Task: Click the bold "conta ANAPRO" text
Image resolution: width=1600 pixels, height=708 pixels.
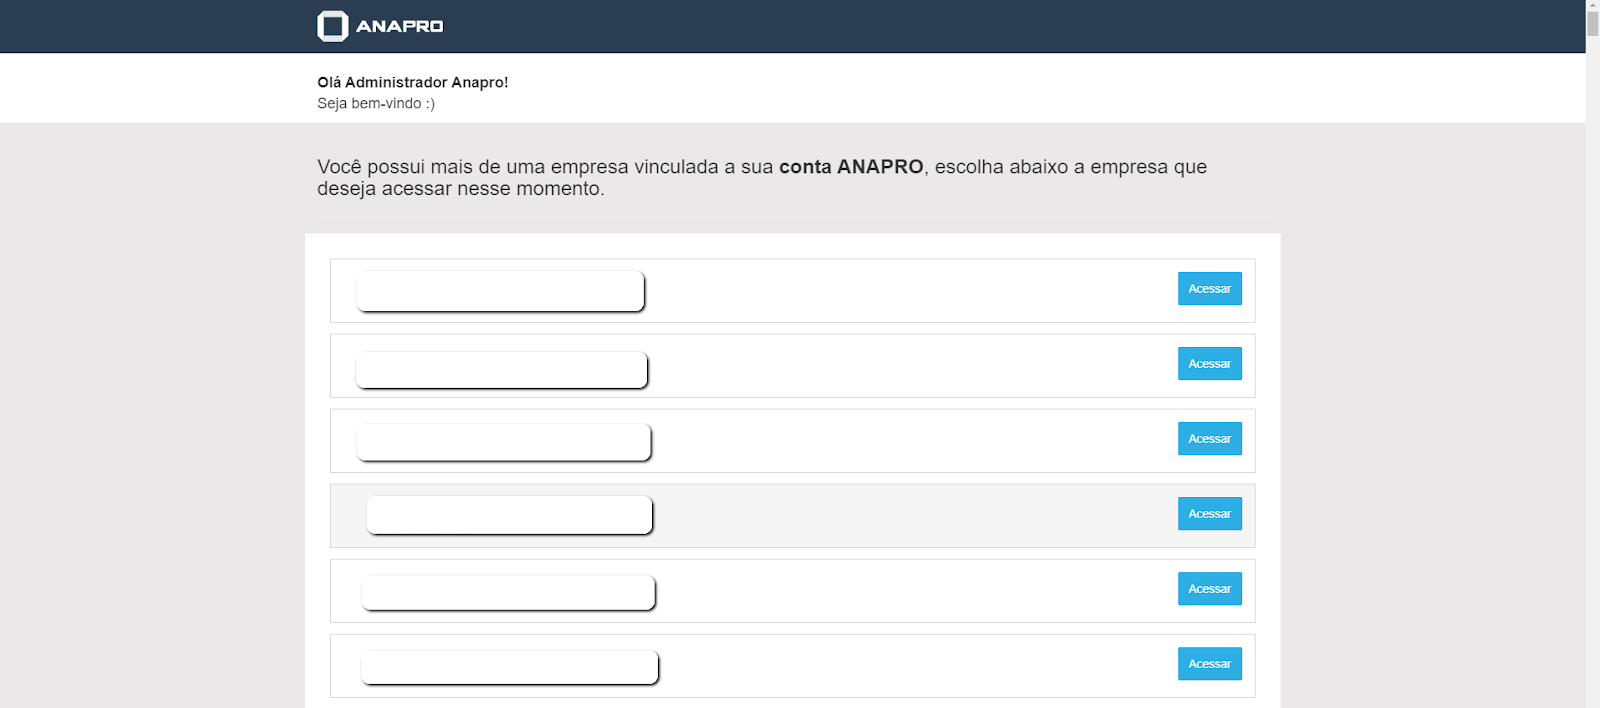Action: click(x=851, y=167)
